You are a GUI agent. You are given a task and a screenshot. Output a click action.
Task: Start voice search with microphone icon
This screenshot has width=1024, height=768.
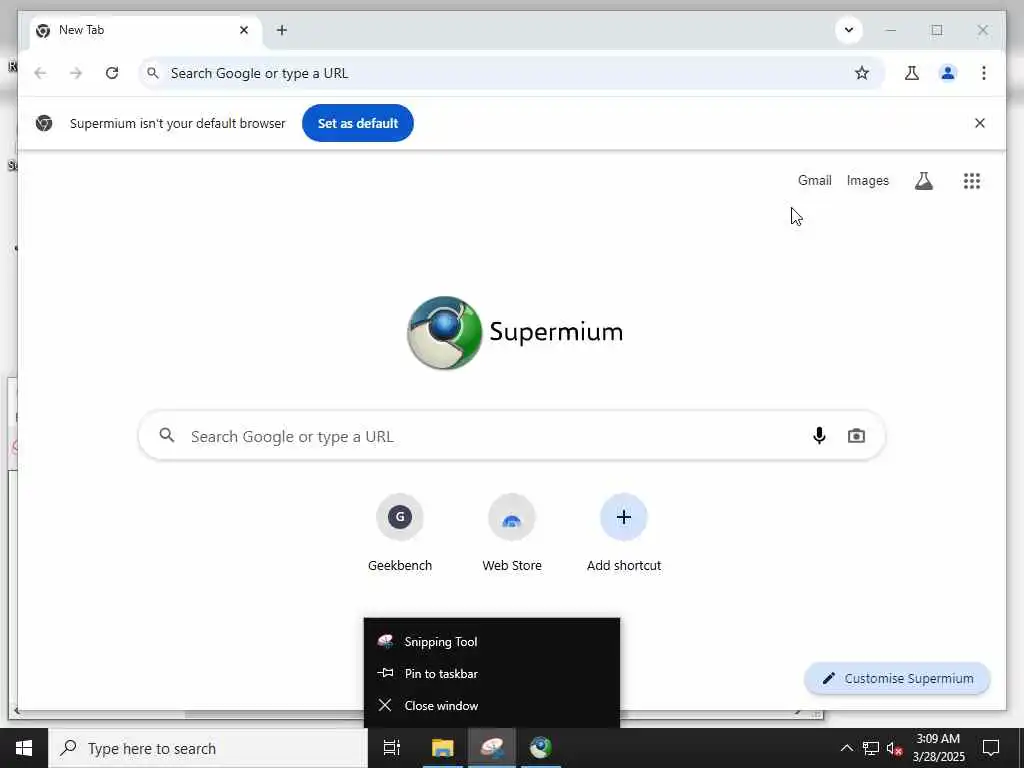(x=819, y=436)
